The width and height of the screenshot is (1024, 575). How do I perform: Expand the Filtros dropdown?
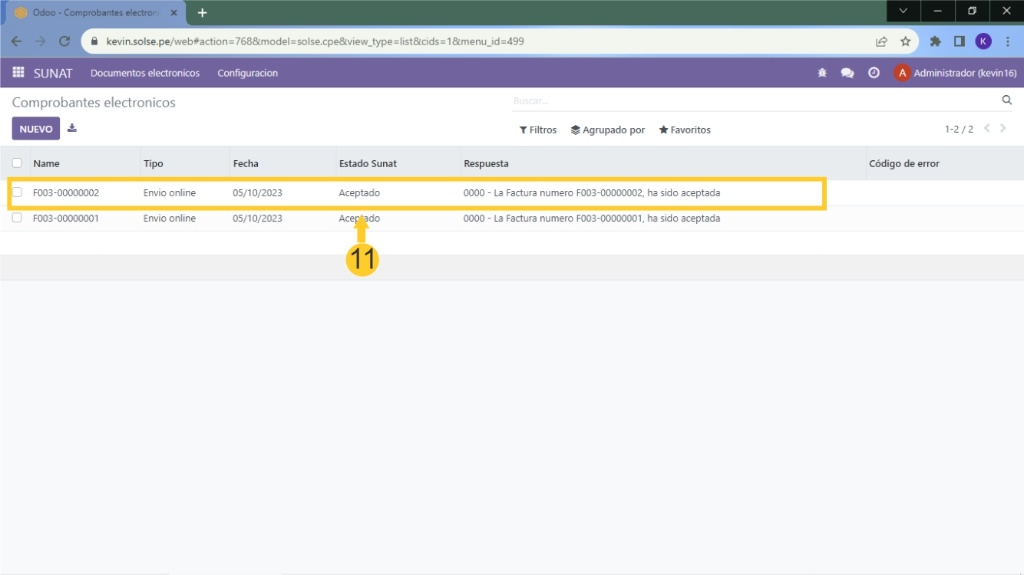click(538, 130)
